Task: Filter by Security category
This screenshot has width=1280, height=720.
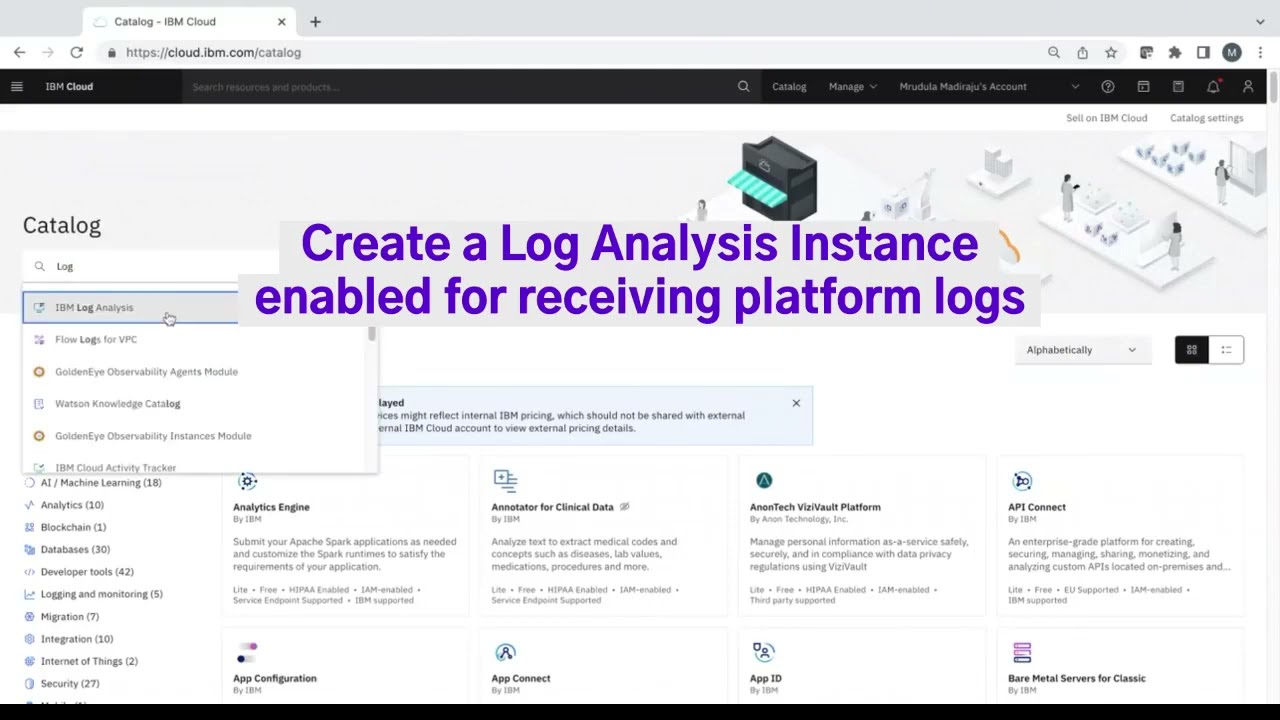Action: point(69,684)
